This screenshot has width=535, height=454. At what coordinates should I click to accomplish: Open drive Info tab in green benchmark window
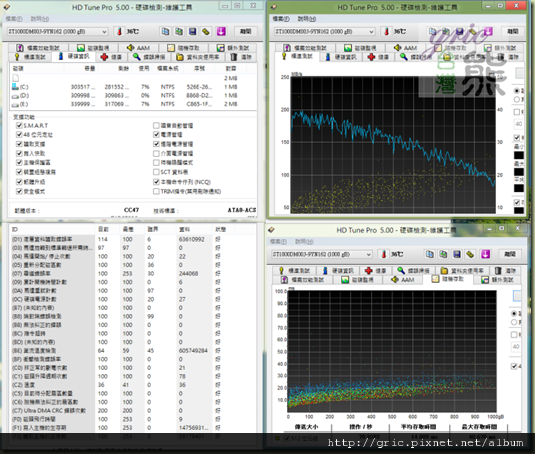pyautogui.click(x=342, y=57)
